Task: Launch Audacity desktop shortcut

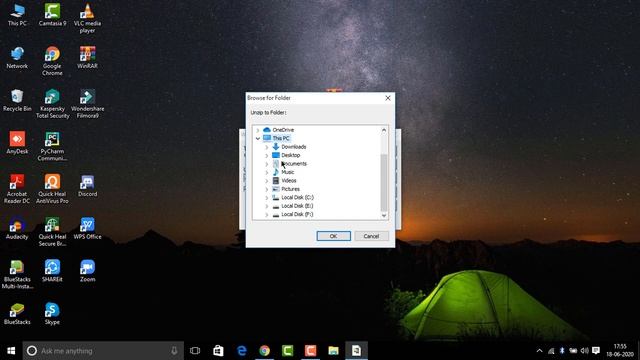Action: pyautogui.click(x=17, y=228)
